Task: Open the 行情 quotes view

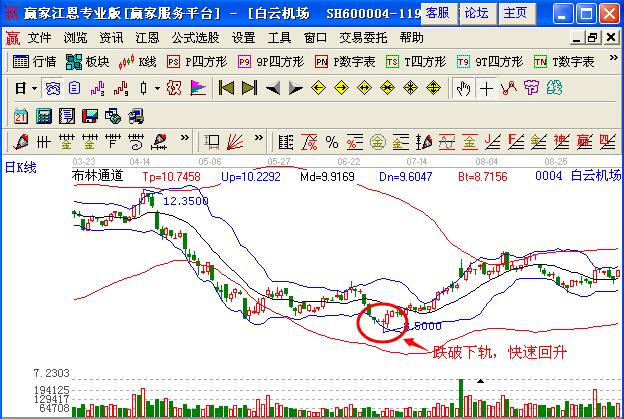Action: click(x=35, y=62)
